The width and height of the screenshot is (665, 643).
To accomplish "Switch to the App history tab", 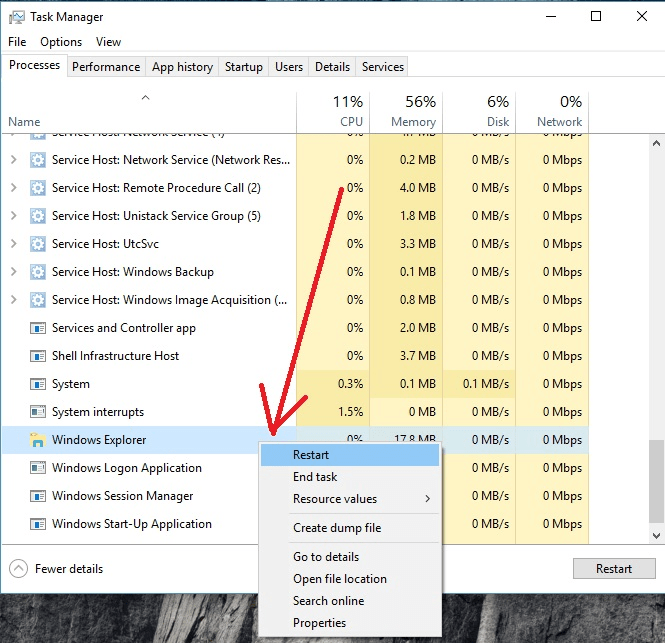I will 182,67.
